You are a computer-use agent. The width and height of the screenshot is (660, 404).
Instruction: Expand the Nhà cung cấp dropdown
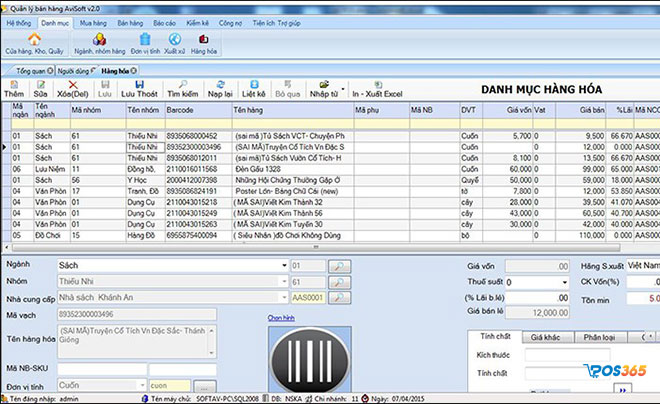click(282, 298)
